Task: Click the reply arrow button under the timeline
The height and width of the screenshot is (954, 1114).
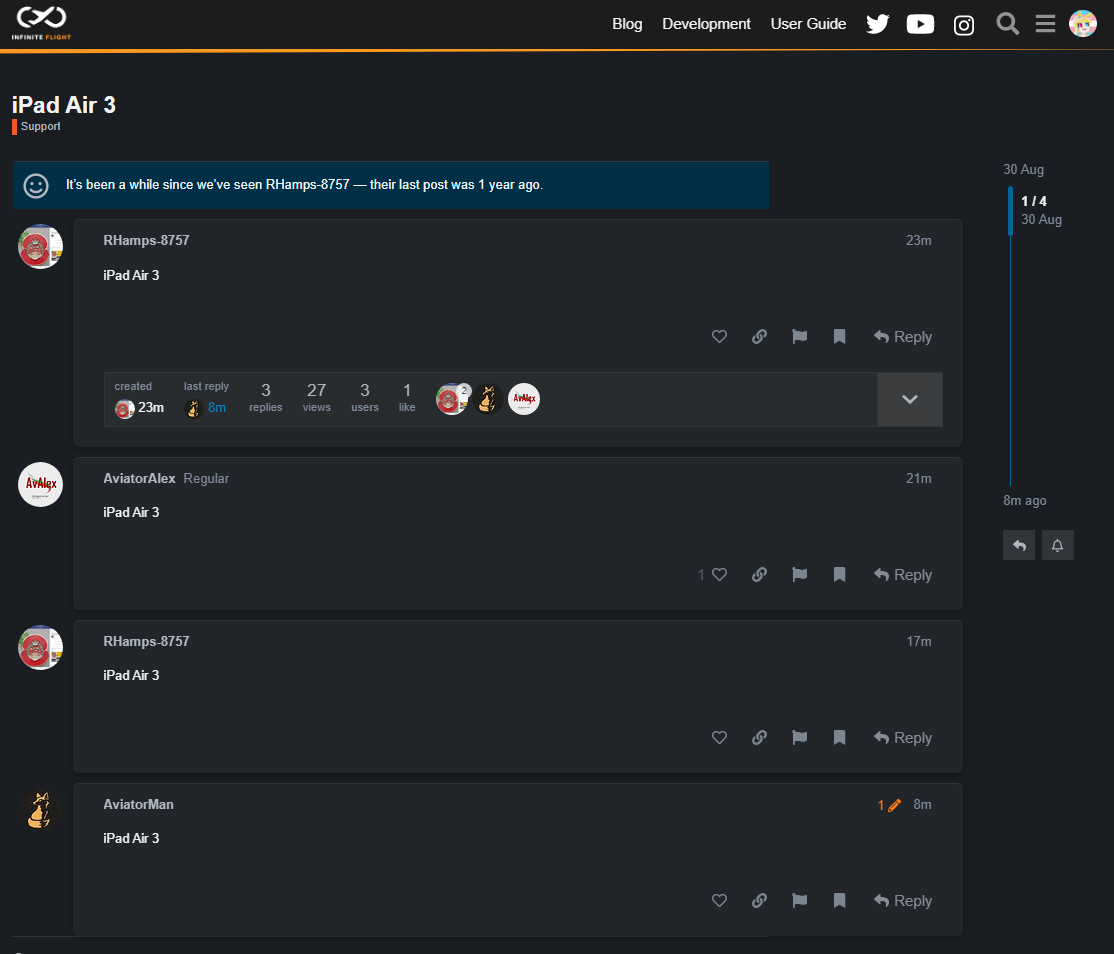Action: point(1018,545)
